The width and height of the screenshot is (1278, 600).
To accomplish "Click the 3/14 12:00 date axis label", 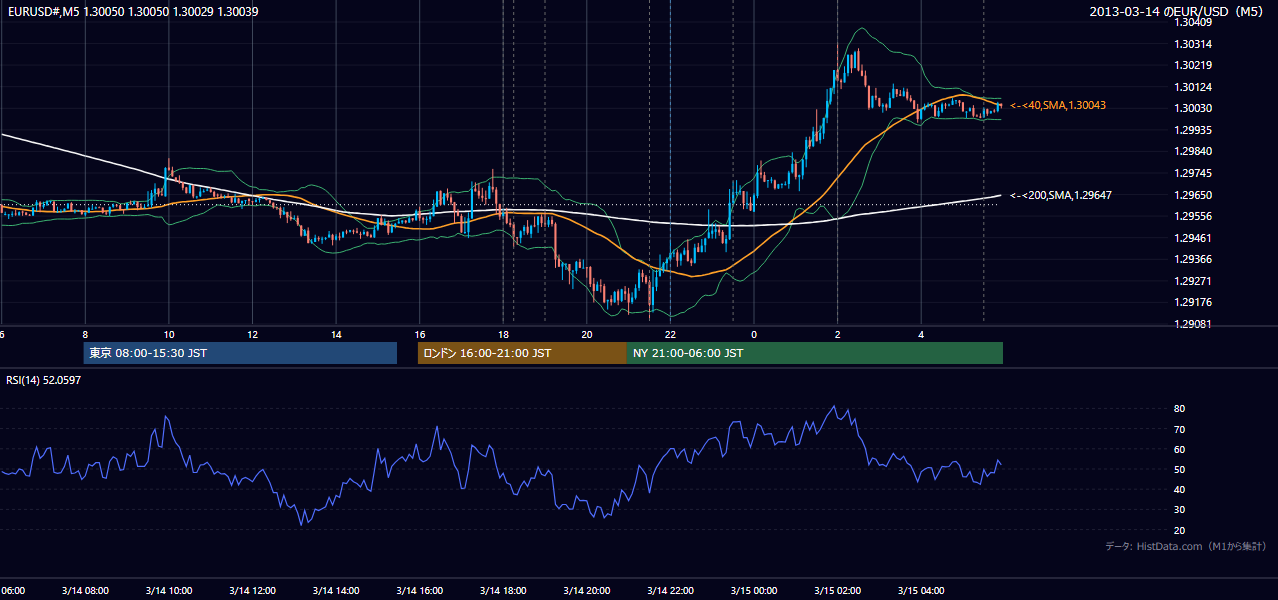I will point(252,590).
